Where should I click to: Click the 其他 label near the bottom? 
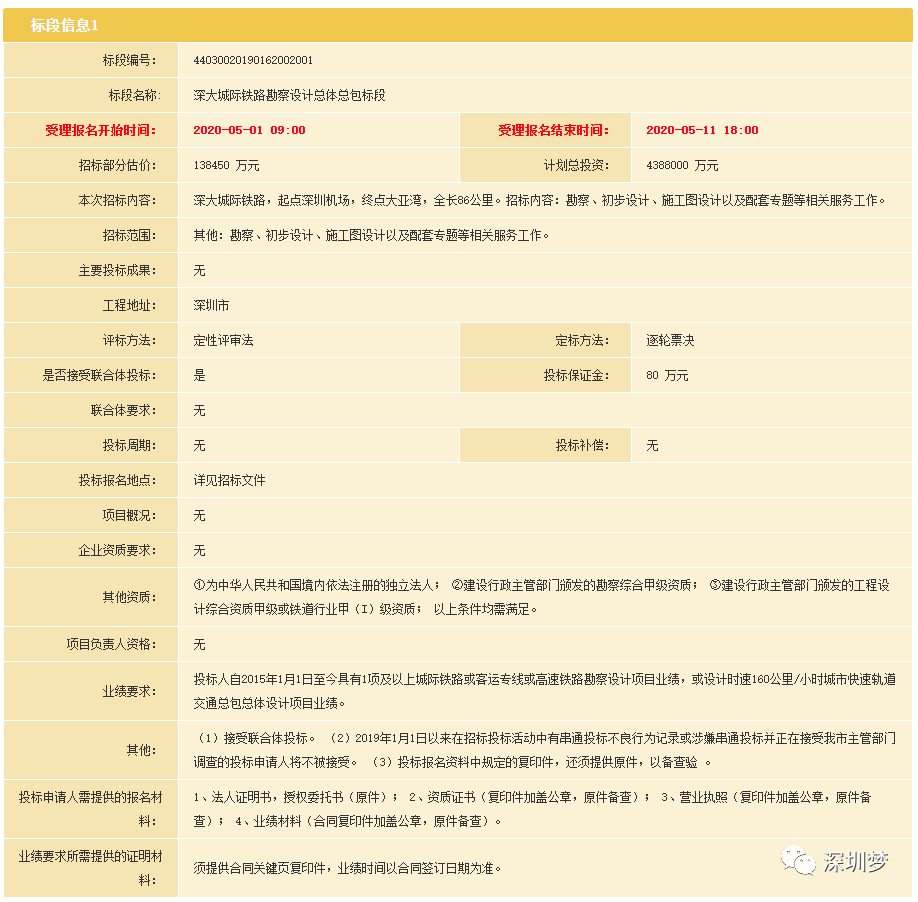tap(141, 750)
